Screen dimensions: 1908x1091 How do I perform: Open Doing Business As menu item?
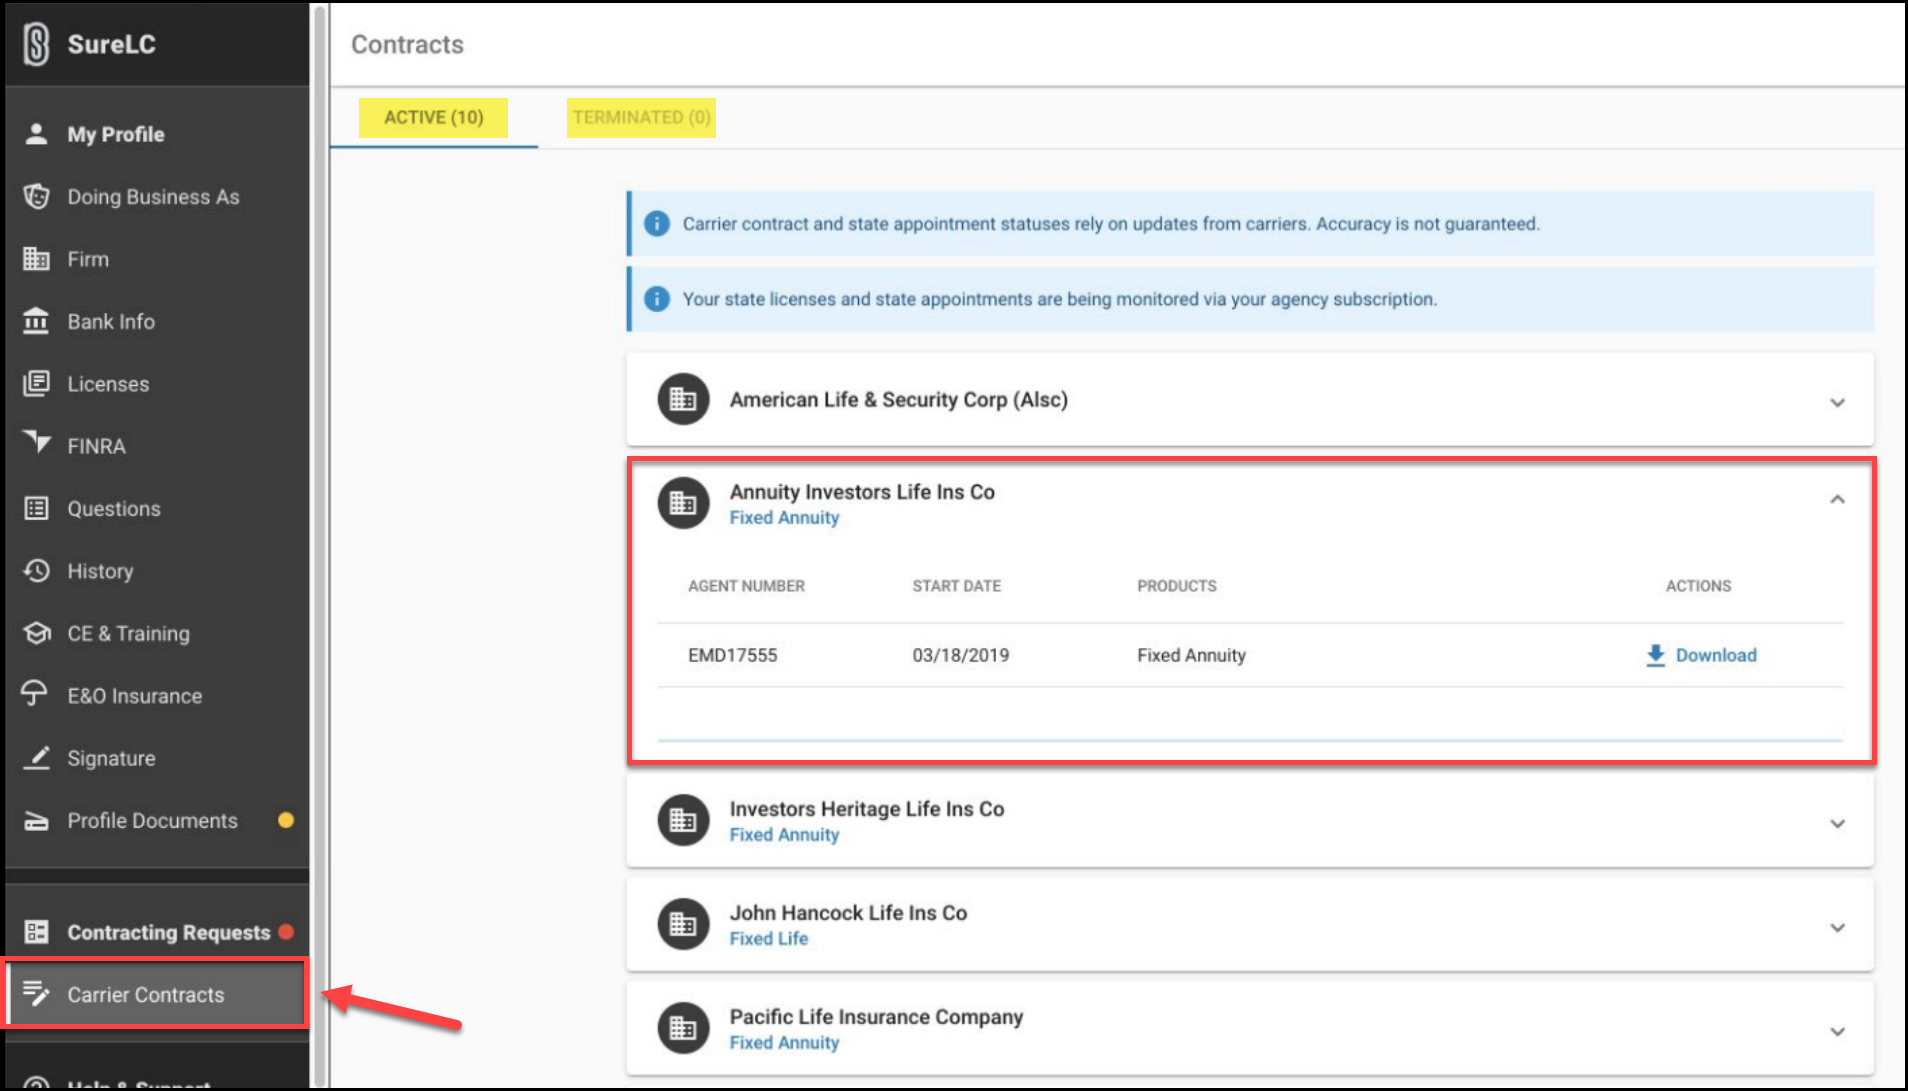[157, 196]
